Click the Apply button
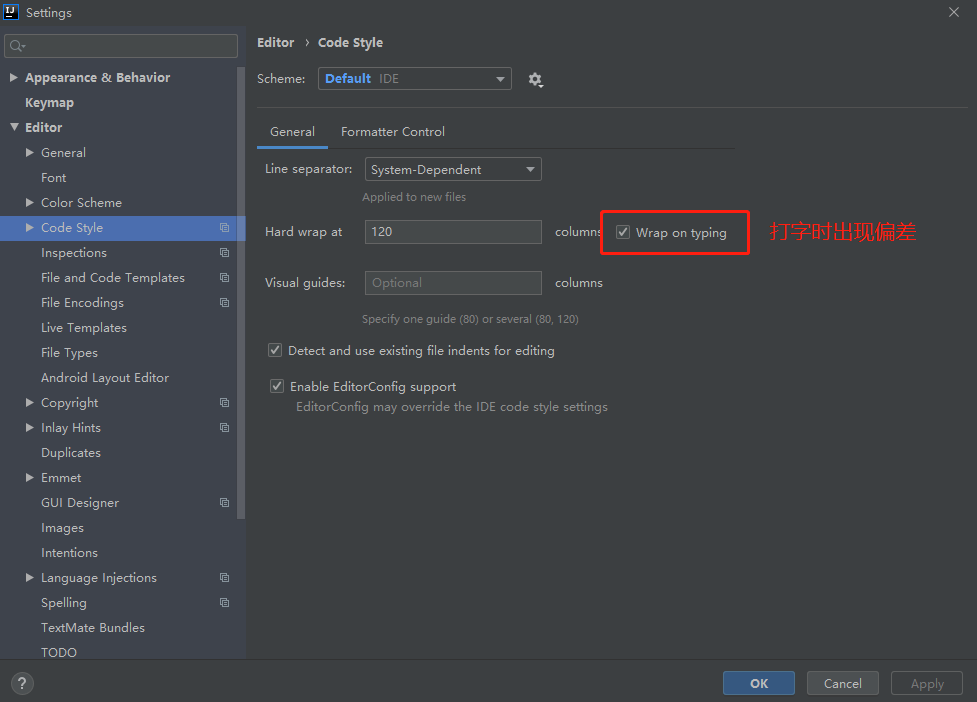Viewport: 977px width, 702px height. click(927, 683)
